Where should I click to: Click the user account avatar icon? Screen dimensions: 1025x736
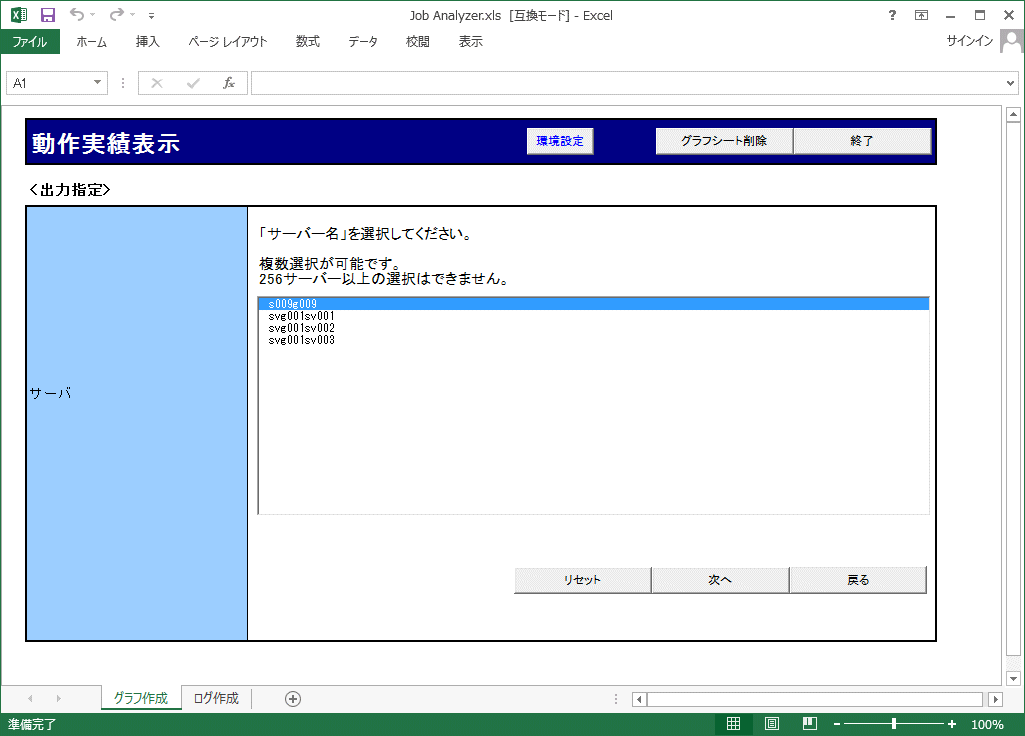(1011, 42)
